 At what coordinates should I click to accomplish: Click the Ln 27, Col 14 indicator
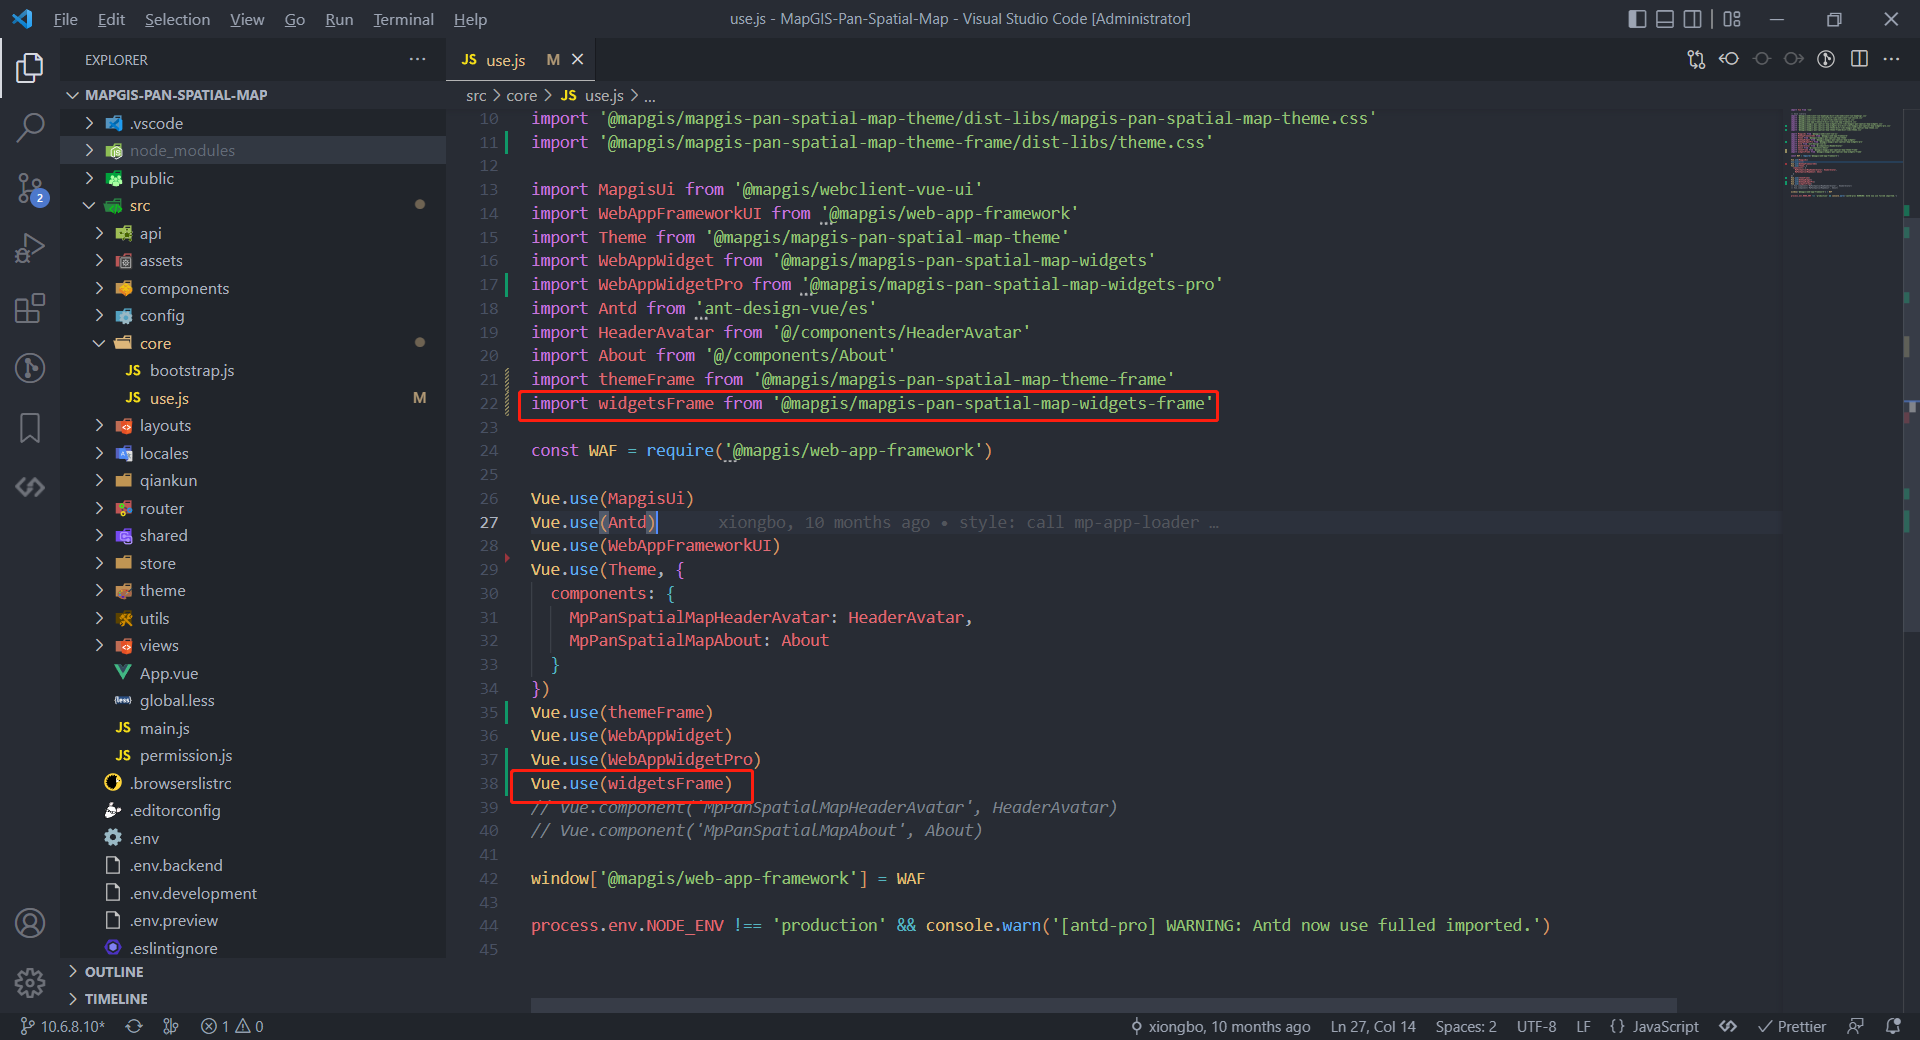point(1373,1026)
